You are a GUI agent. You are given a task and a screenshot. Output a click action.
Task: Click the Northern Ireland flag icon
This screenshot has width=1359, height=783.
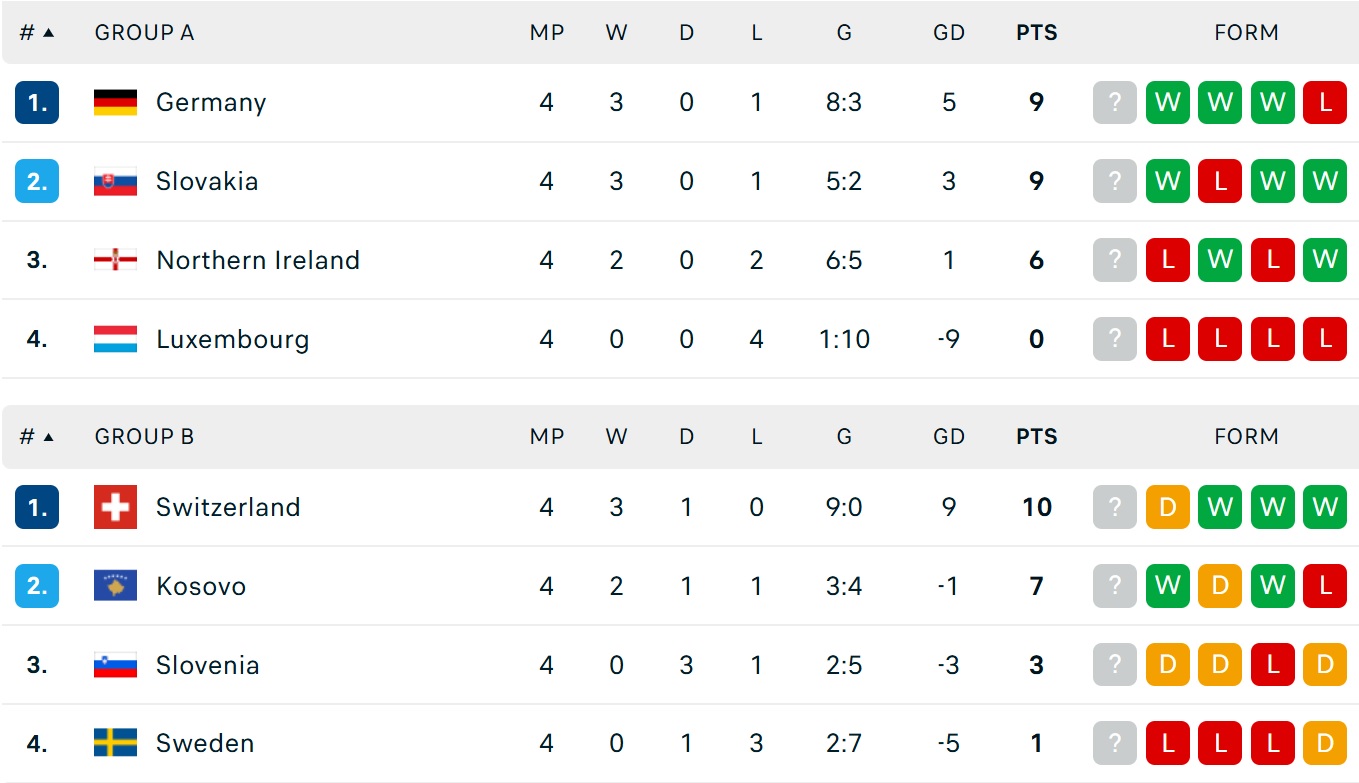click(x=115, y=260)
